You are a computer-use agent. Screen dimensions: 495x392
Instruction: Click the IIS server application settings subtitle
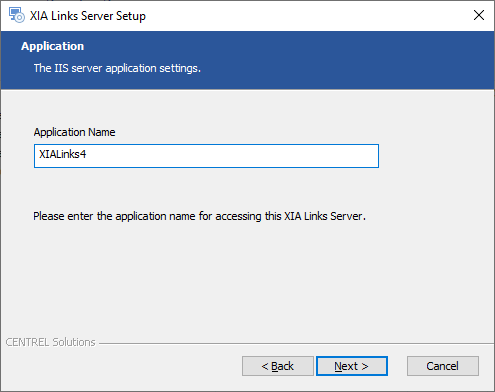117,68
